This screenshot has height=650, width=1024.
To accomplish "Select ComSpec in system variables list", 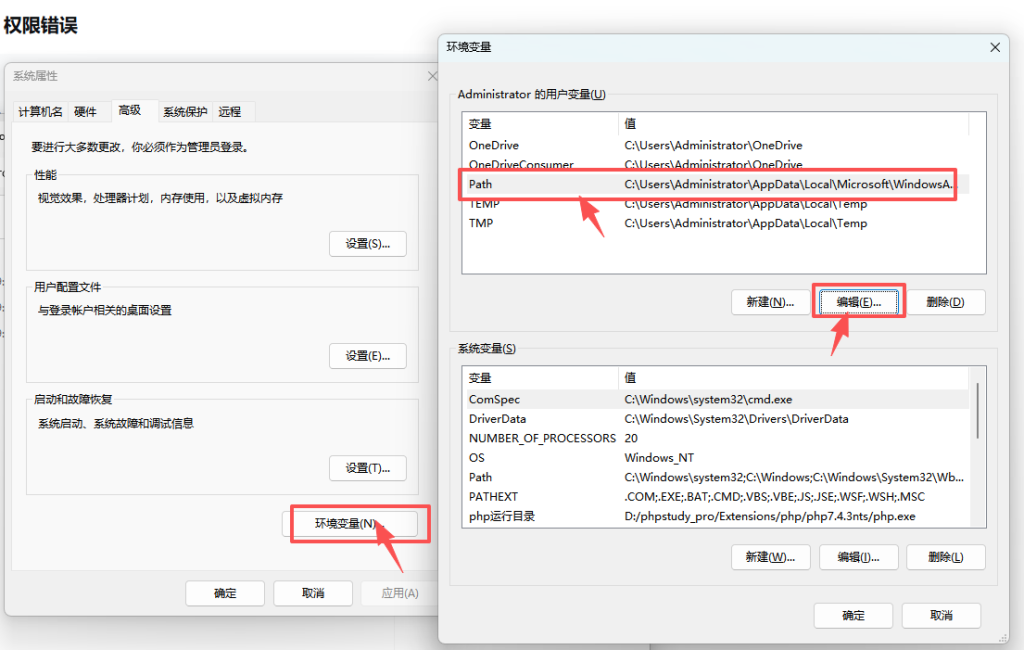I will coord(494,399).
